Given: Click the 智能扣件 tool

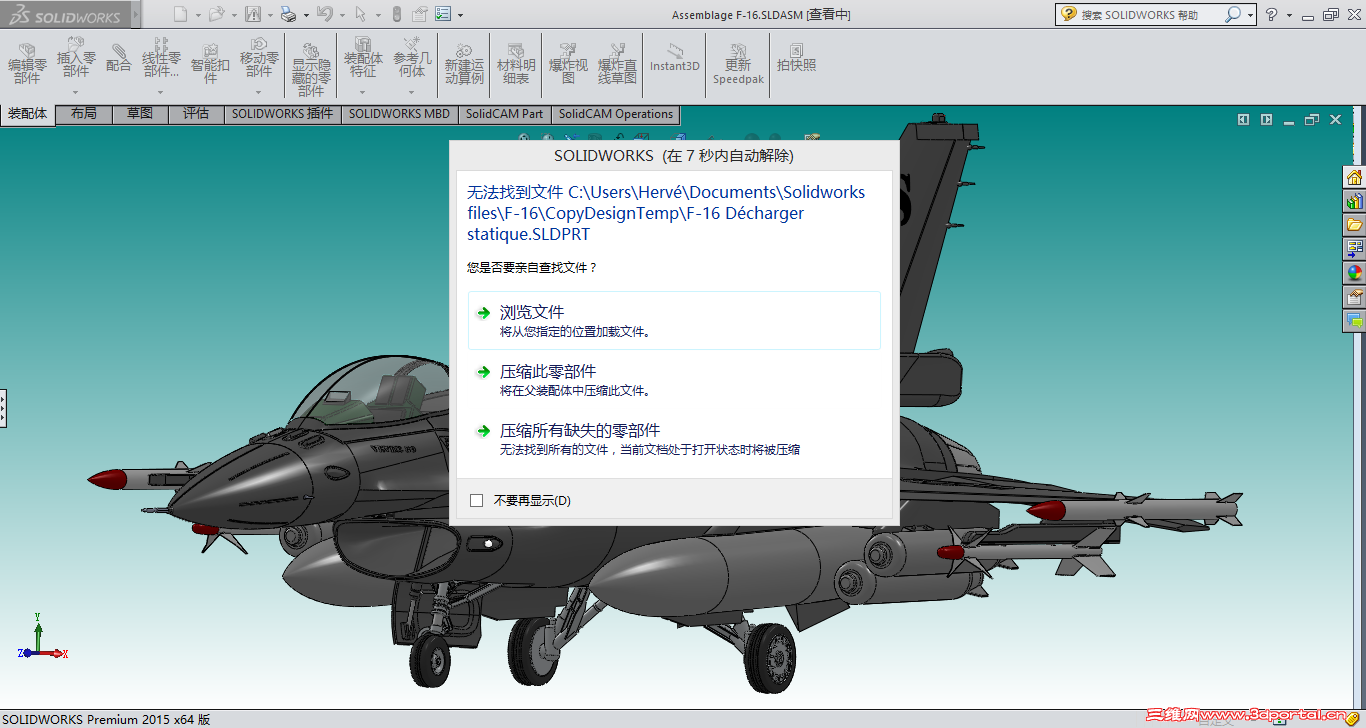Looking at the screenshot, I should point(210,65).
